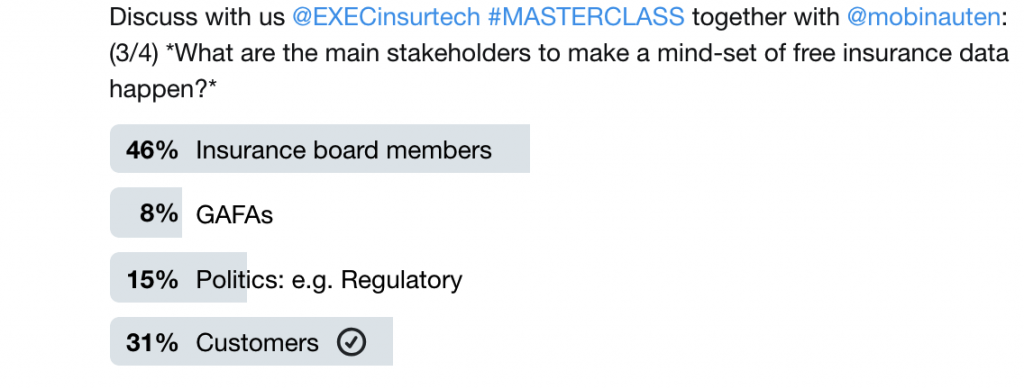Image resolution: width=1024 pixels, height=389 pixels.
Task: Open the #MASTERCLASS hashtag link
Action: click(586, 17)
